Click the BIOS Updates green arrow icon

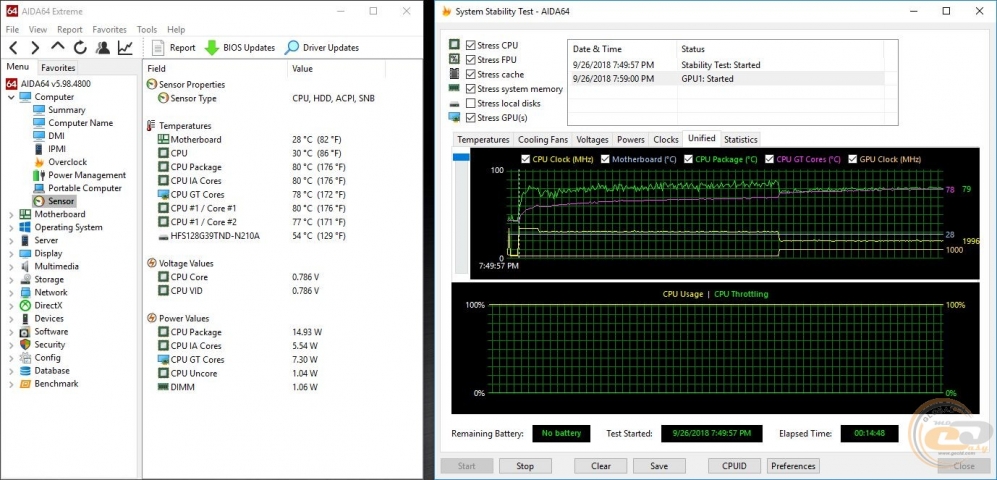(x=212, y=48)
